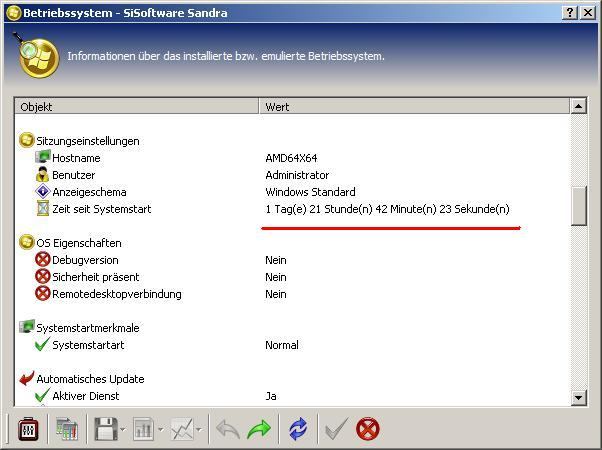Click the help question mark button
The height and width of the screenshot is (450, 602).
coord(570,13)
